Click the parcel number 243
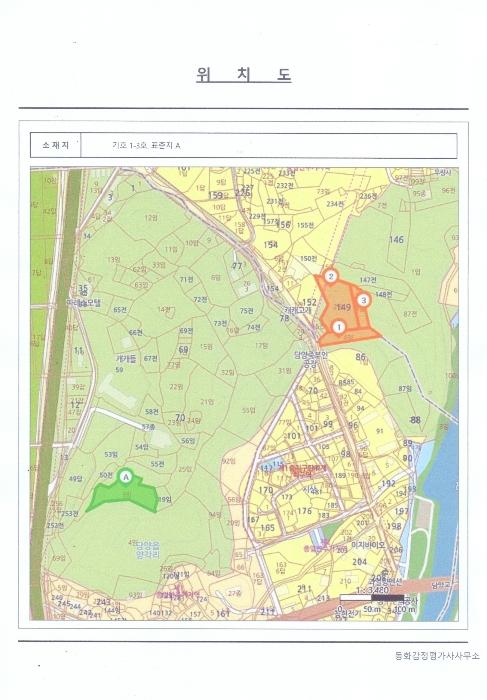The image size is (487, 700). (103, 602)
